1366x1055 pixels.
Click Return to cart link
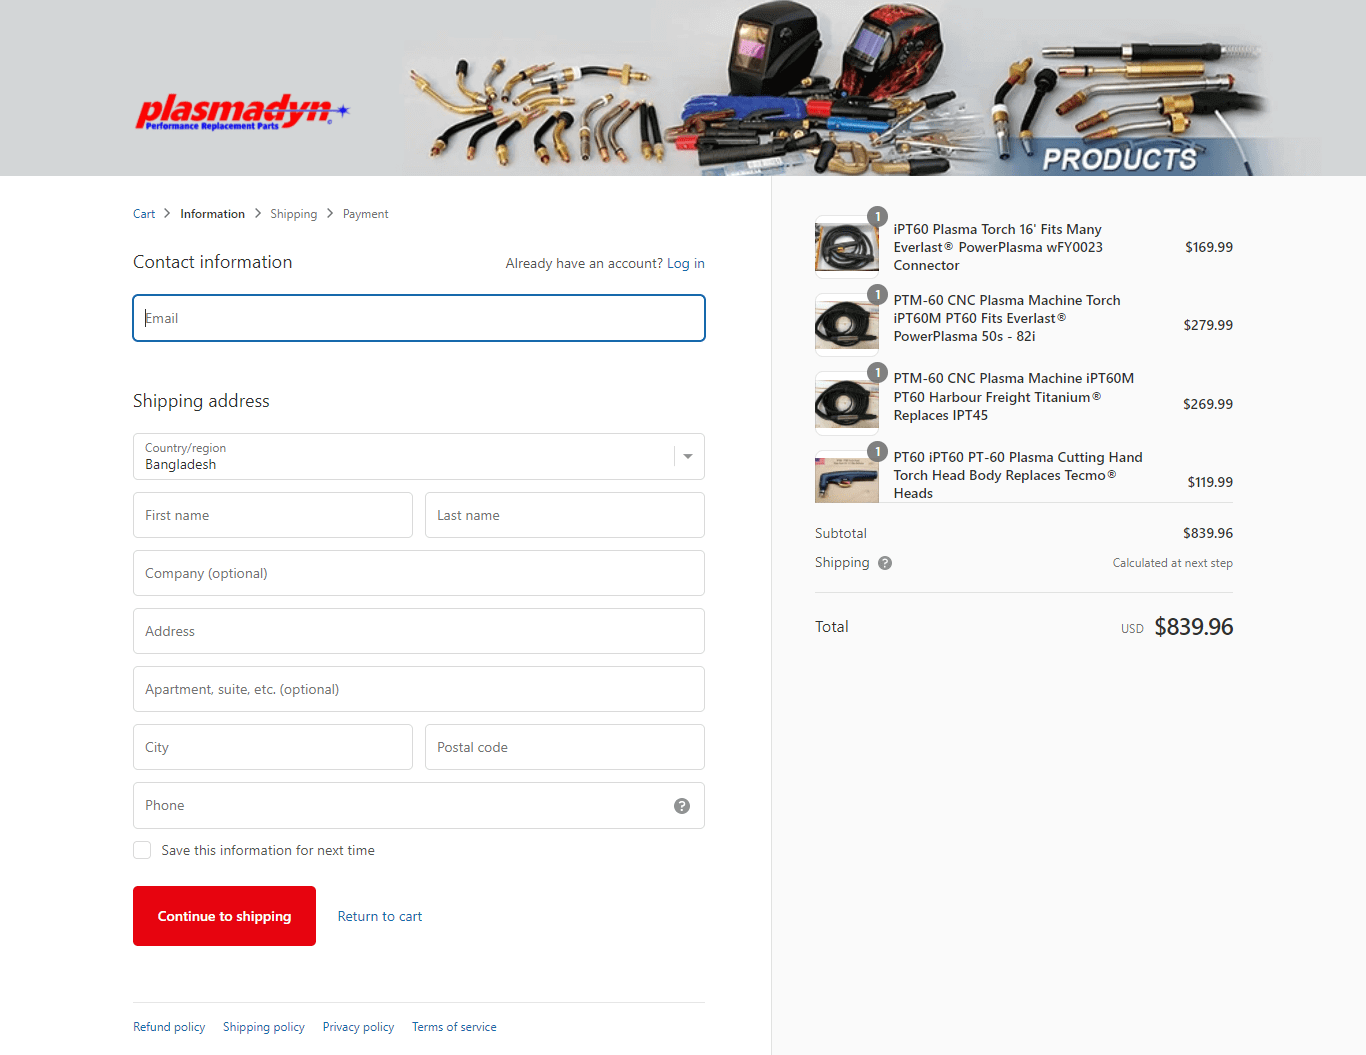click(380, 916)
